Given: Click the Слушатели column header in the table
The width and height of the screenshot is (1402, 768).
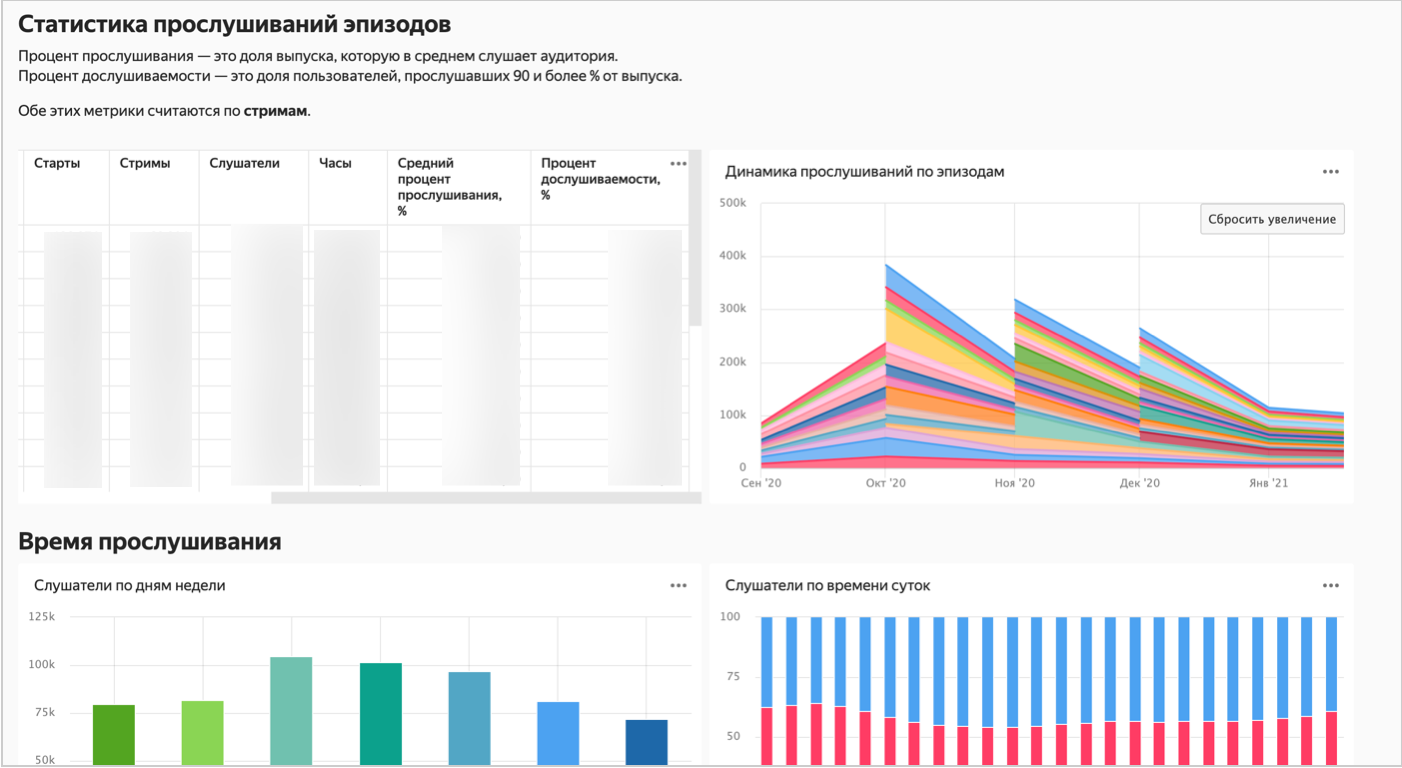Looking at the screenshot, I should (x=244, y=163).
